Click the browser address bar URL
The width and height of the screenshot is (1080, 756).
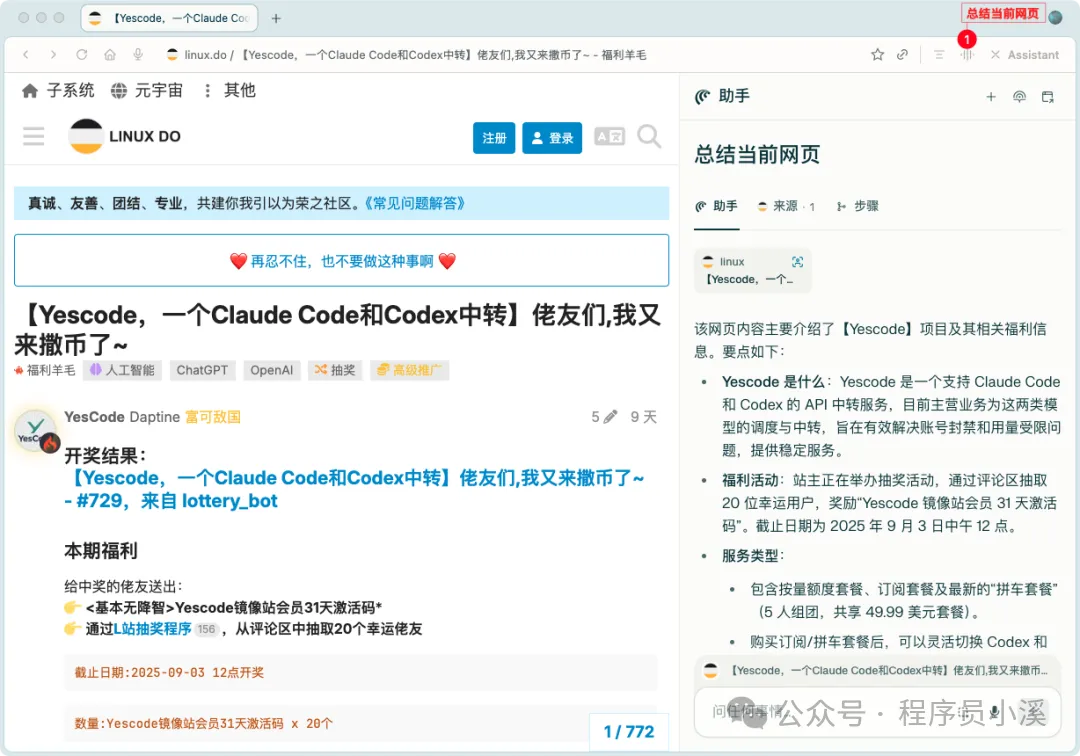pyautogui.click(x=415, y=54)
